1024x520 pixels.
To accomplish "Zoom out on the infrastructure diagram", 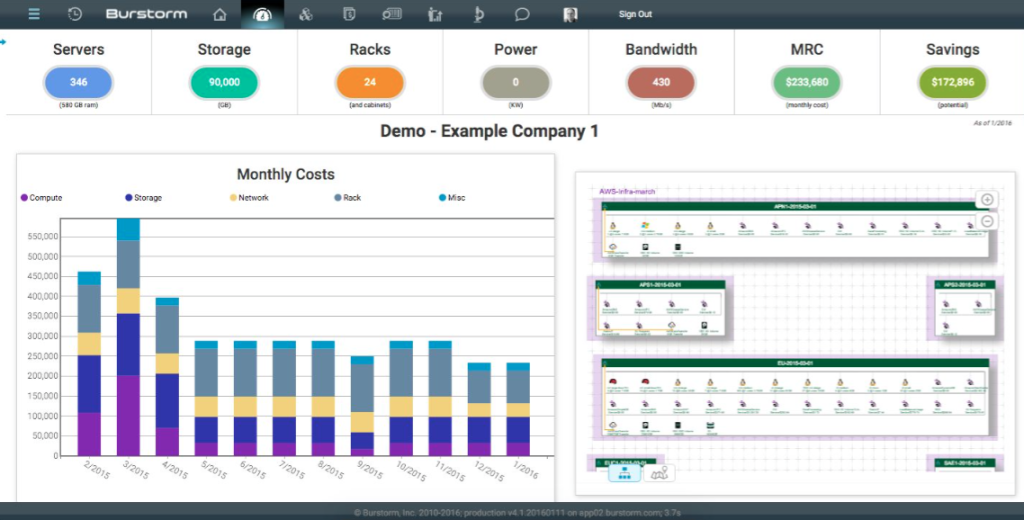I will [986, 221].
